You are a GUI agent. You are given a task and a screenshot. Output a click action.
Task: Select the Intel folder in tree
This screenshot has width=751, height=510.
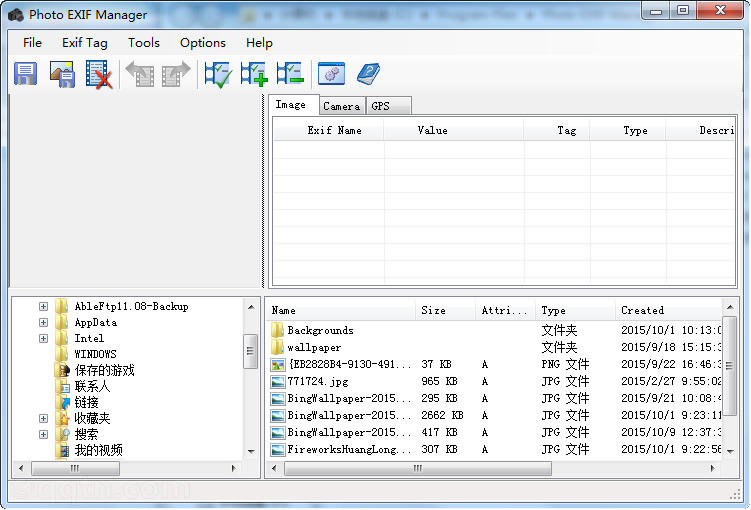click(89, 339)
